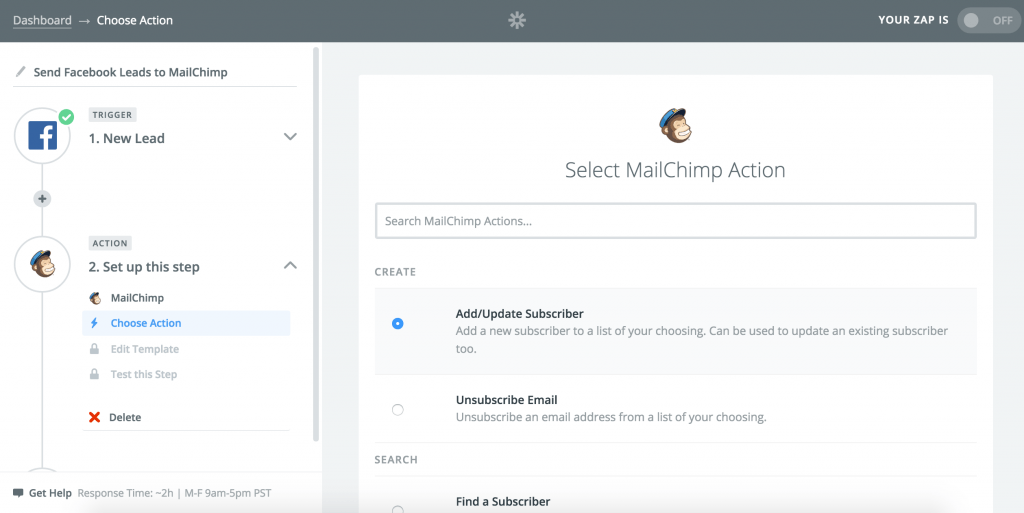The width and height of the screenshot is (1024, 513).
Task: Click the Select MailChimp Action heading
Action: [x=675, y=170]
